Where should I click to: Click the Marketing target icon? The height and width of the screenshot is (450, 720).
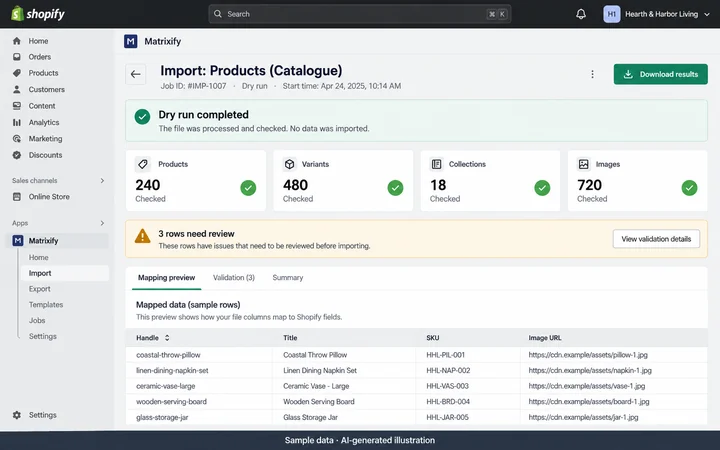(17, 139)
